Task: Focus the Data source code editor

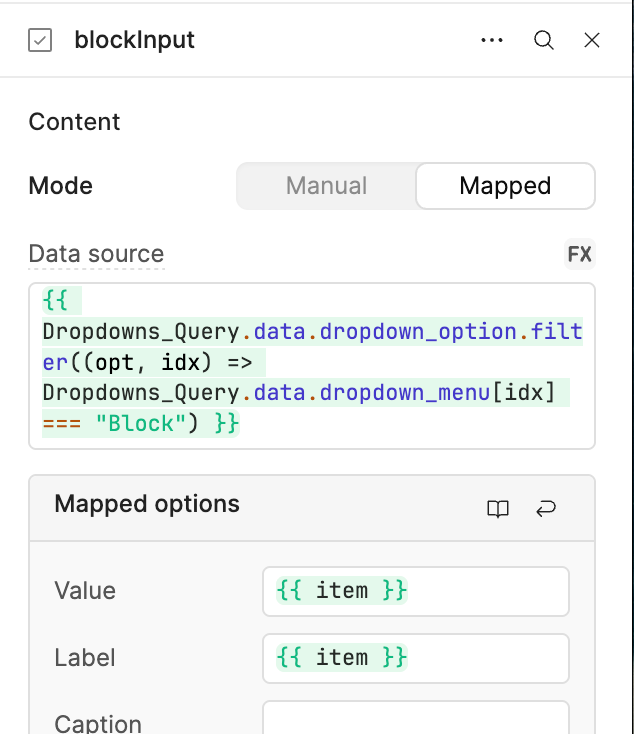Action: point(312,365)
